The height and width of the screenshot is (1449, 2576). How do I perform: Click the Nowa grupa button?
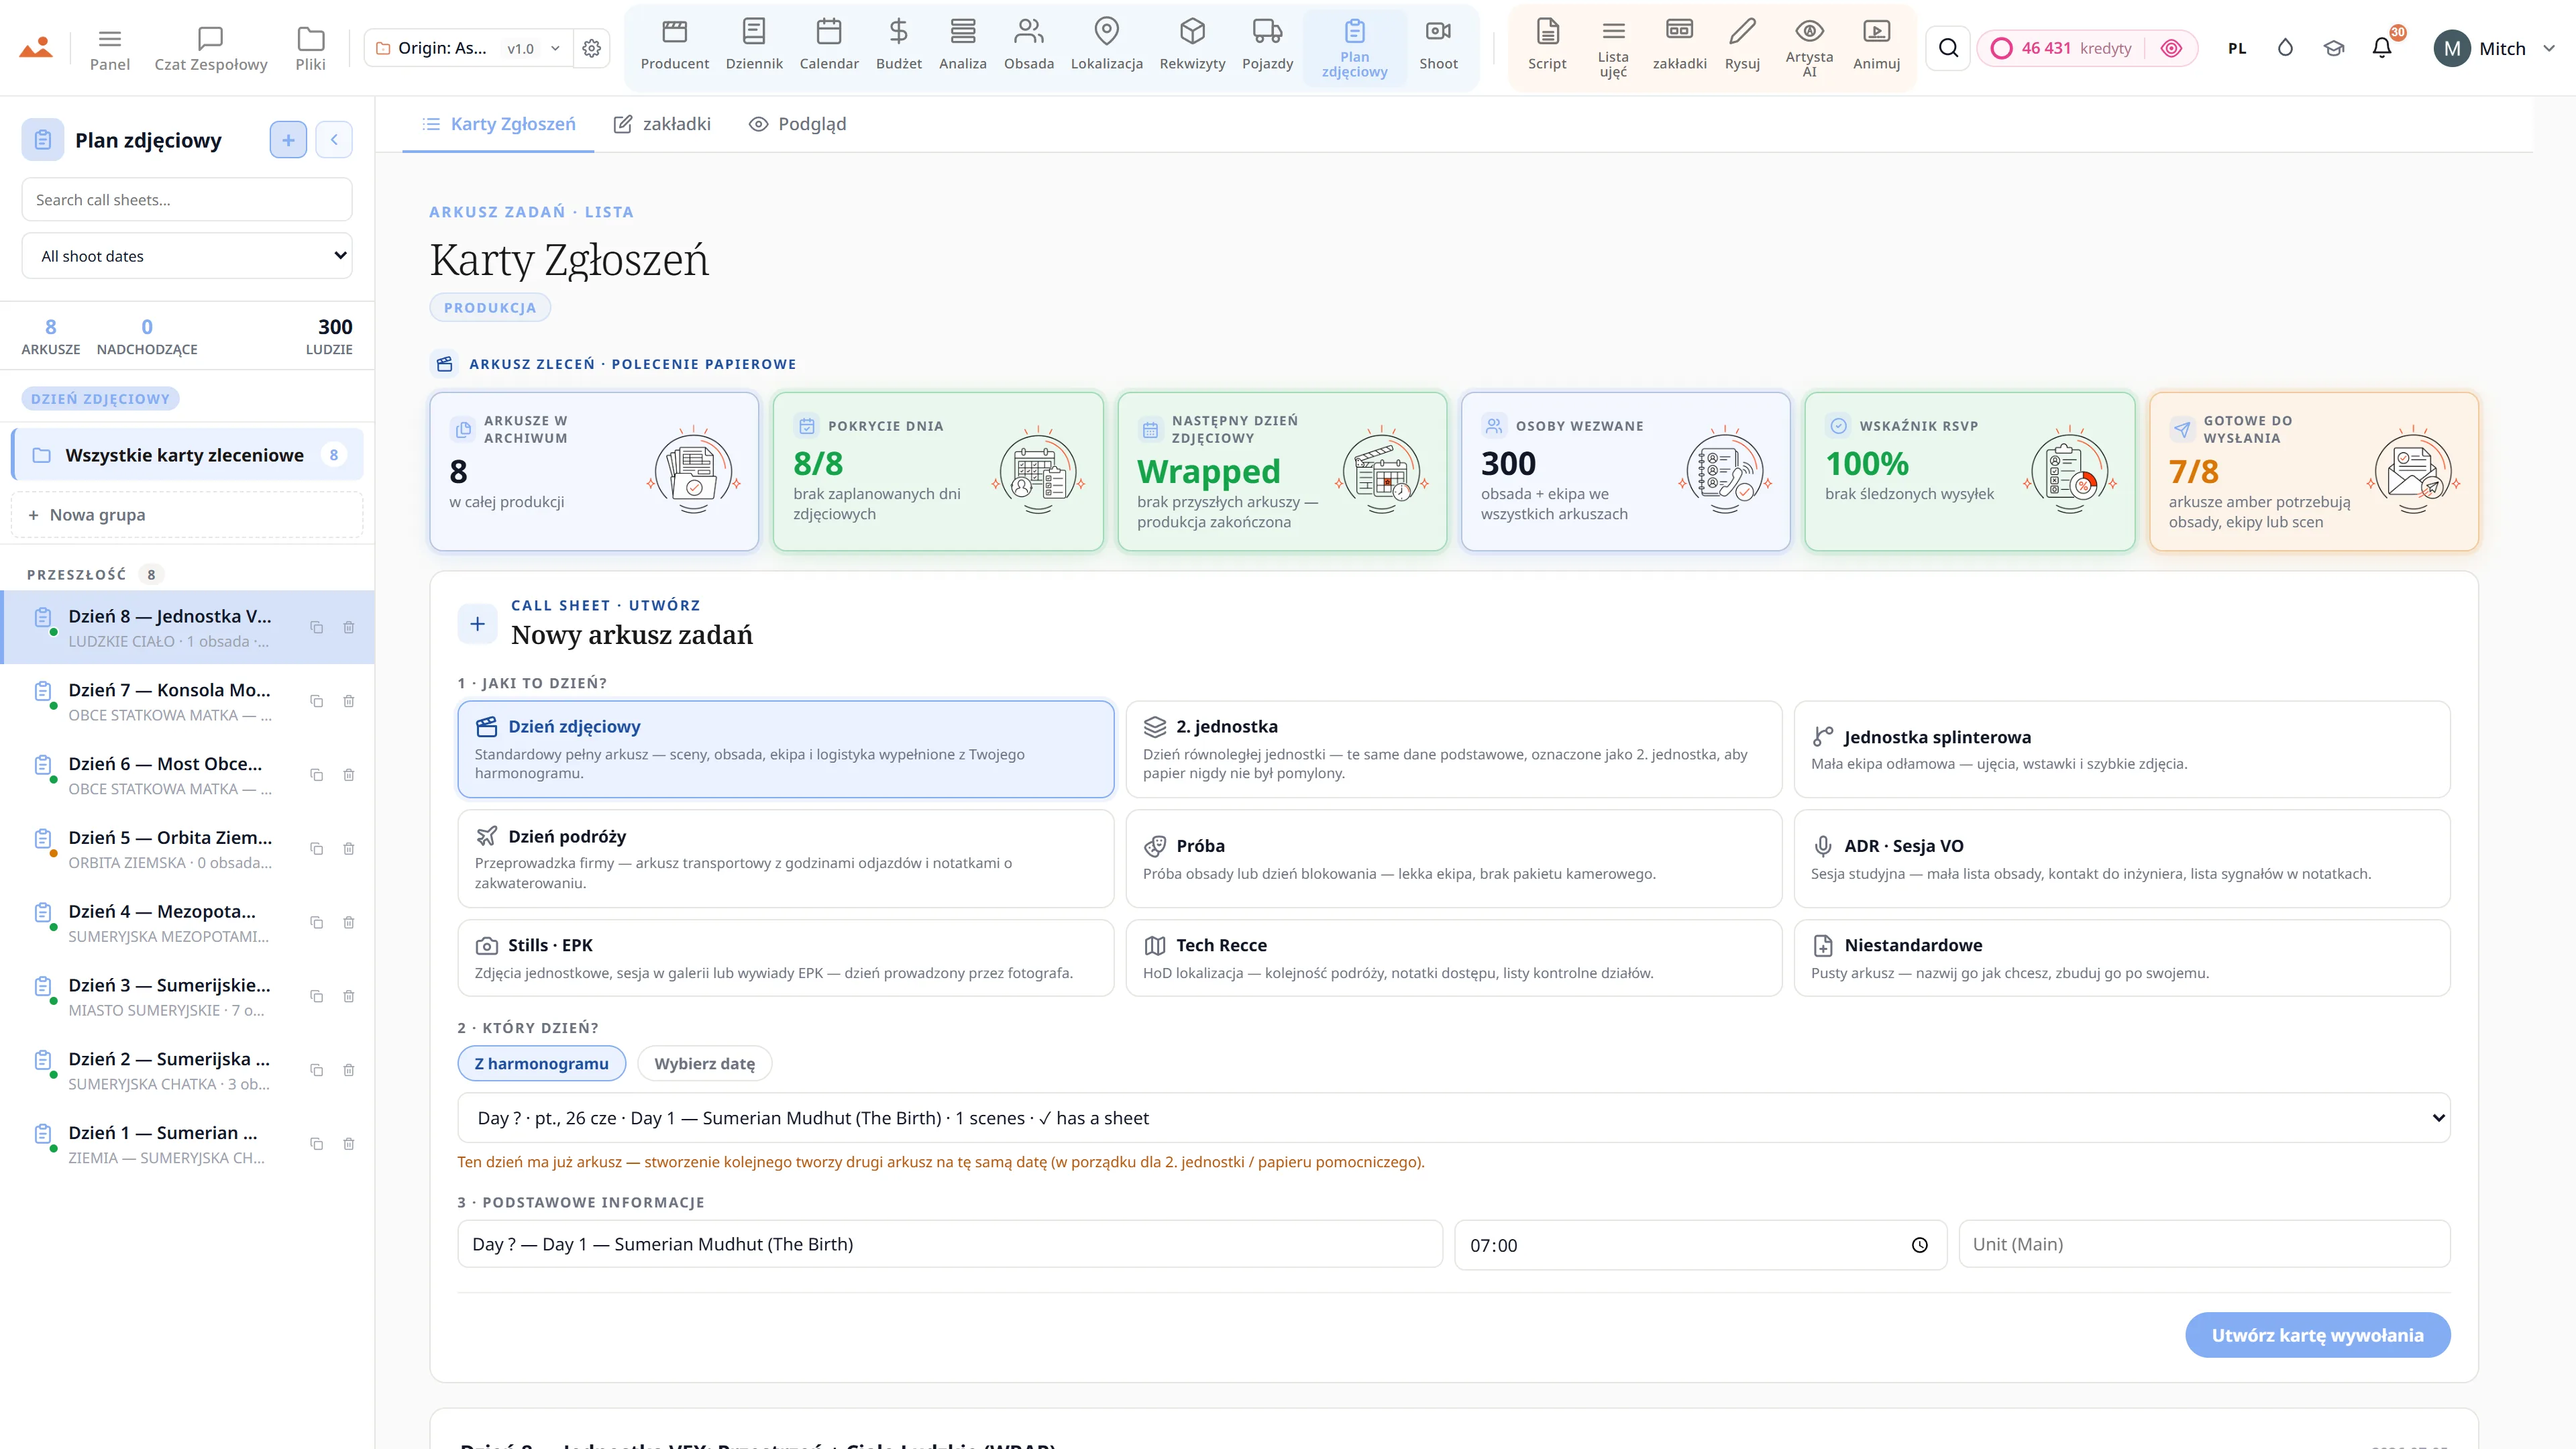[187, 514]
